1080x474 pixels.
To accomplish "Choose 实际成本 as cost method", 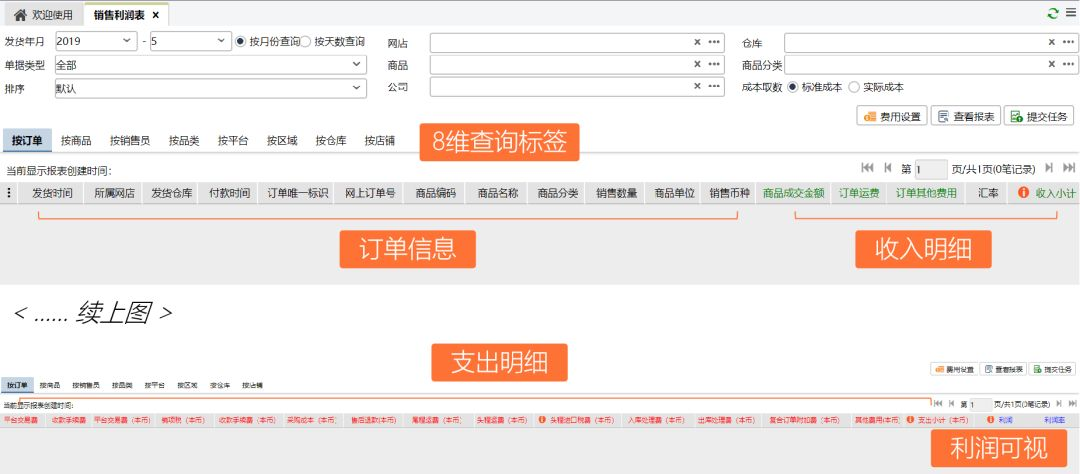I will pos(853,87).
